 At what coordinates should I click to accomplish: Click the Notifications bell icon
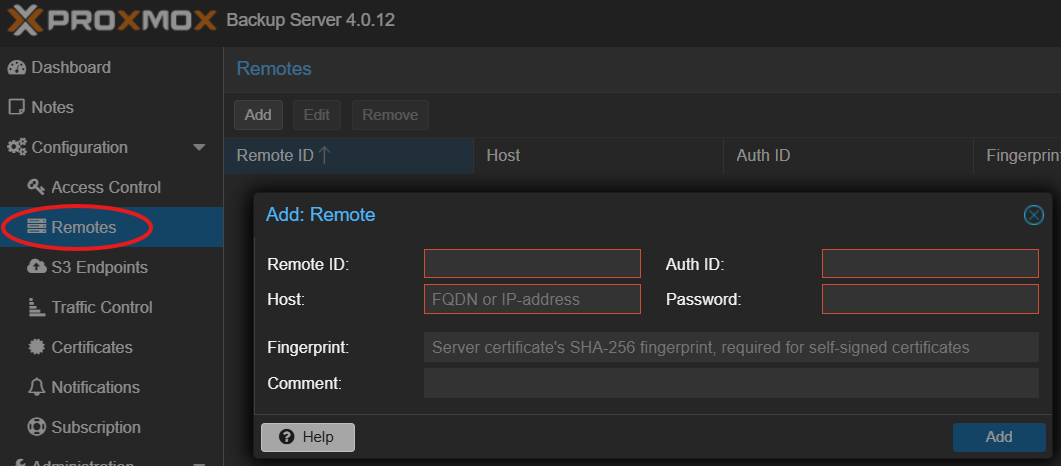coord(37,387)
